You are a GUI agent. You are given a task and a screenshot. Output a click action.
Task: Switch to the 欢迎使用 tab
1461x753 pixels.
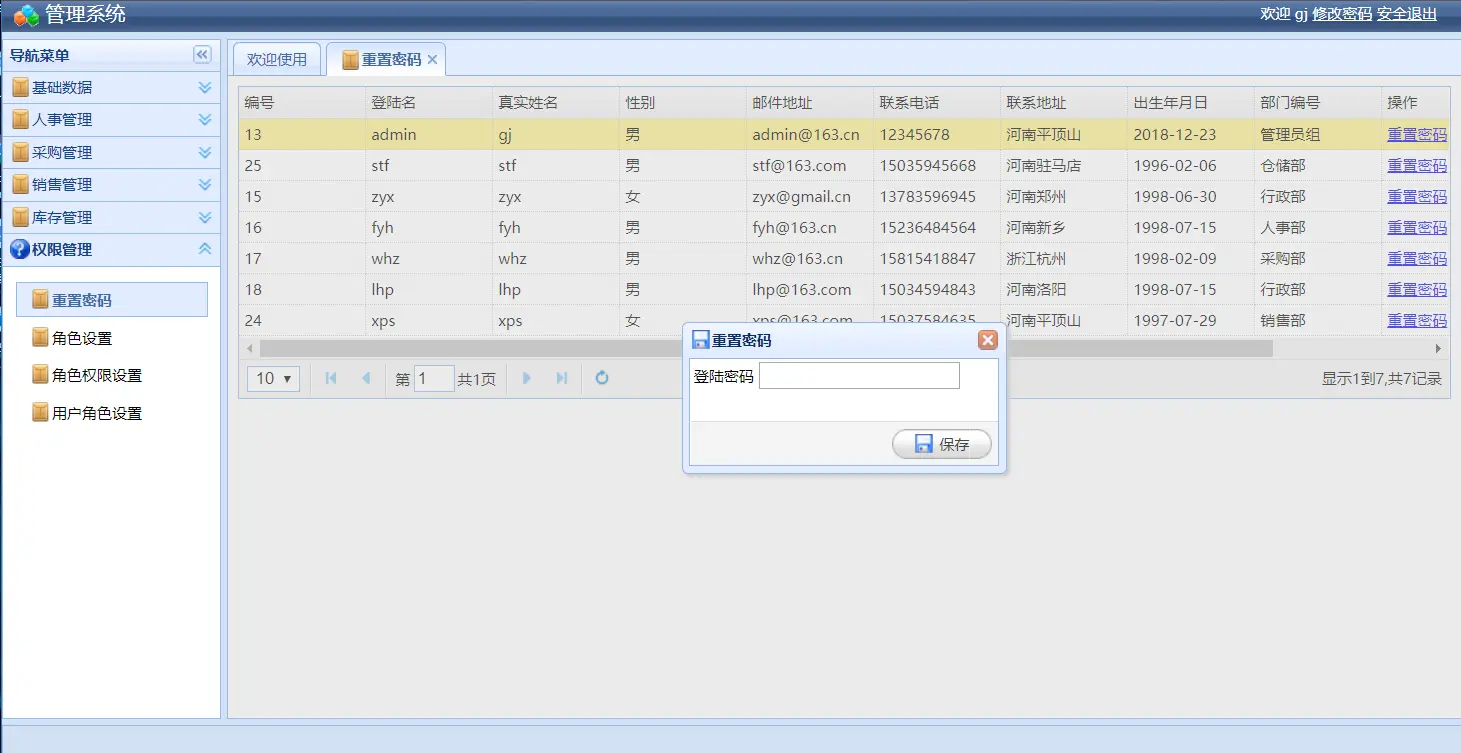point(277,60)
